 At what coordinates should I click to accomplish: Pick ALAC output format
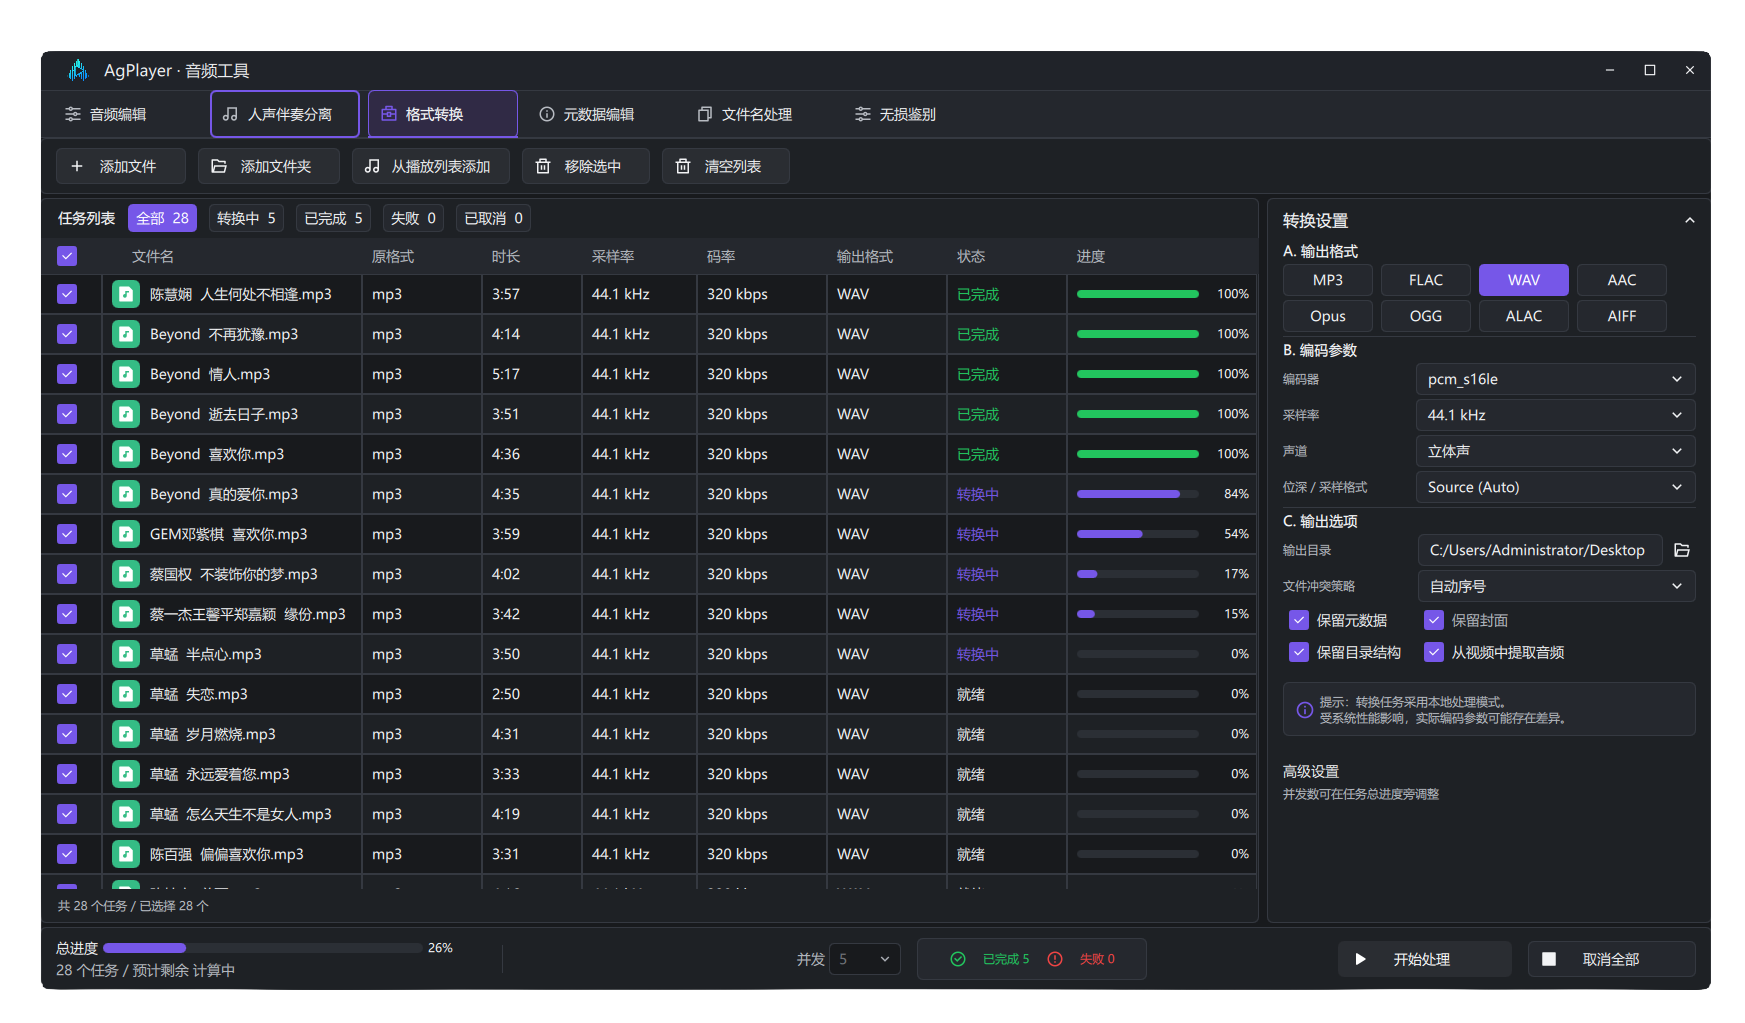point(1524,316)
